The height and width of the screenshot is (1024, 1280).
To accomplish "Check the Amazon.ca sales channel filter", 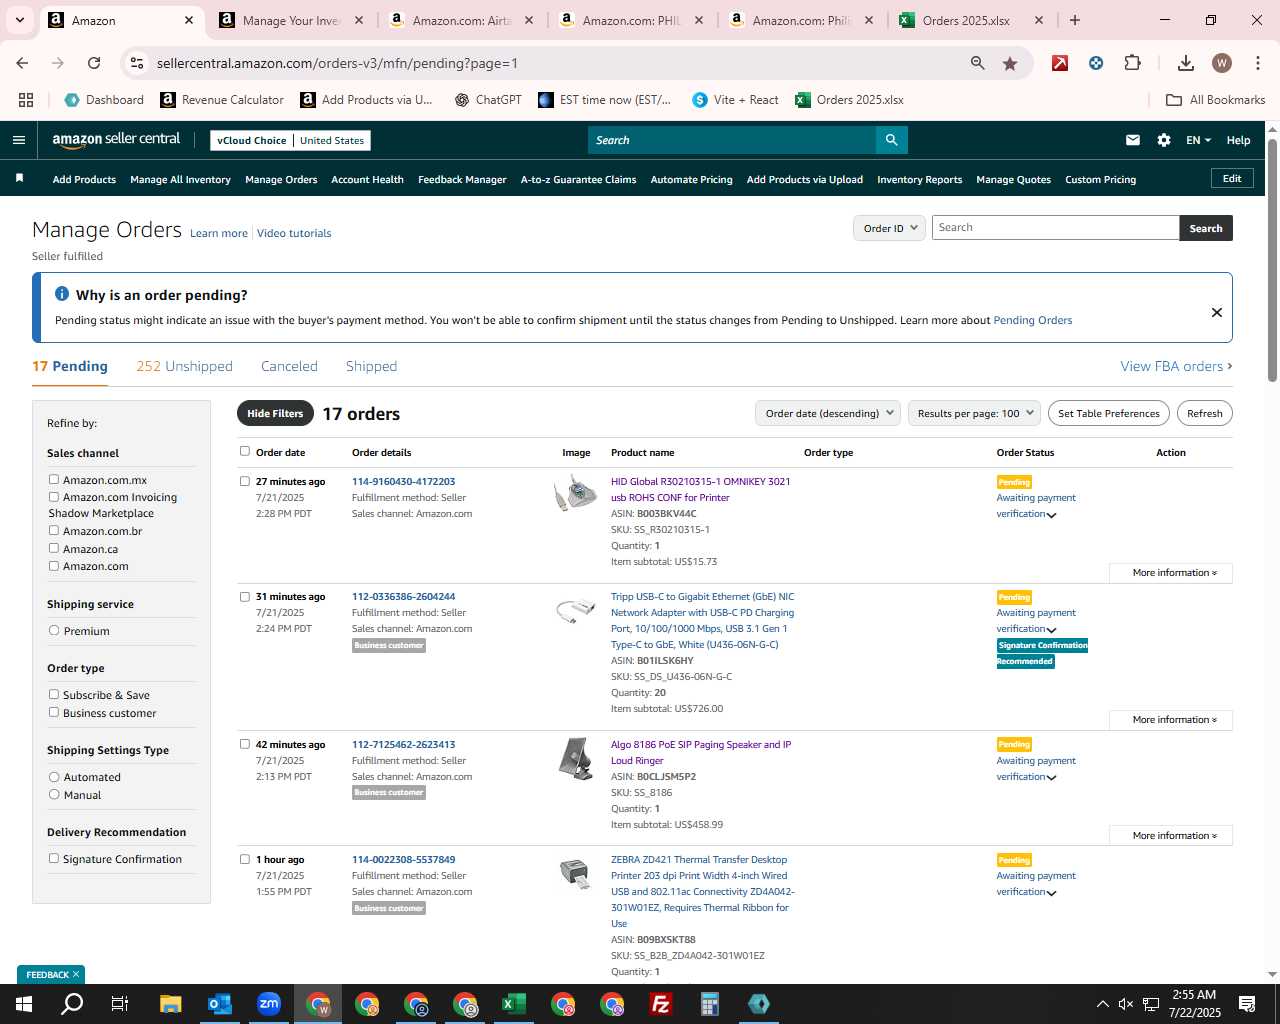I will coord(54,548).
